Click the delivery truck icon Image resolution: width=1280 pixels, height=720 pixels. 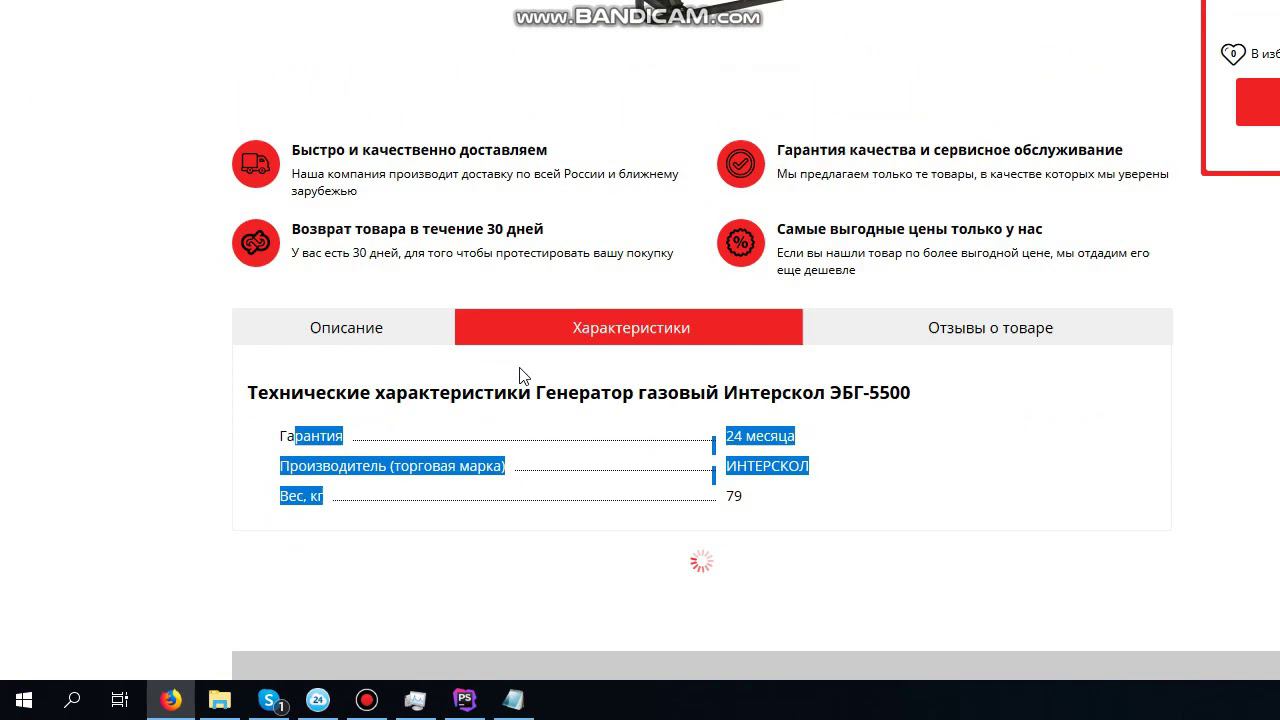point(256,164)
